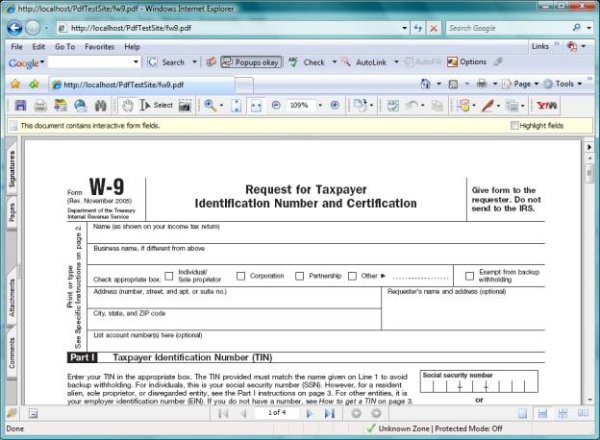Click the Search Google magnifier icon
Image resolution: width=600 pixels, height=440 pixels.
pos(576,28)
